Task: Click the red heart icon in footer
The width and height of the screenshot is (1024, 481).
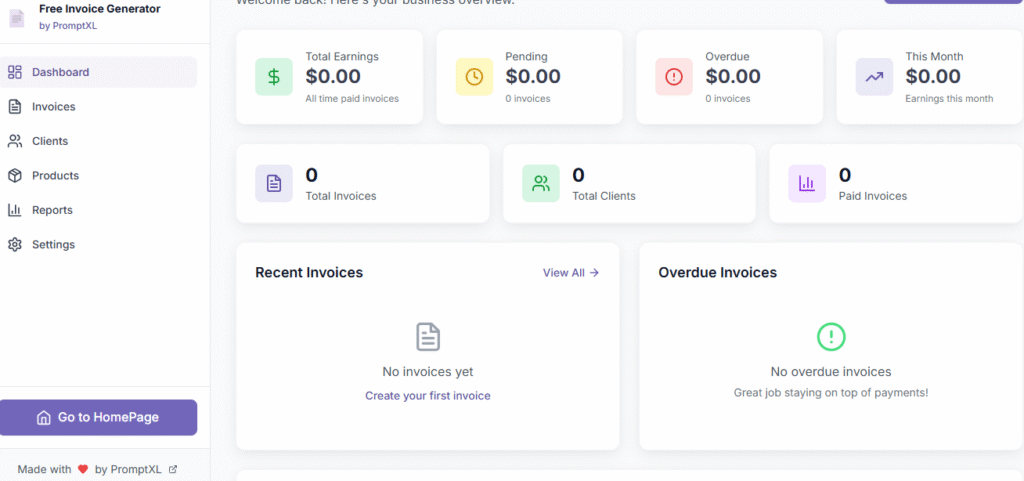Action: [x=83, y=469]
